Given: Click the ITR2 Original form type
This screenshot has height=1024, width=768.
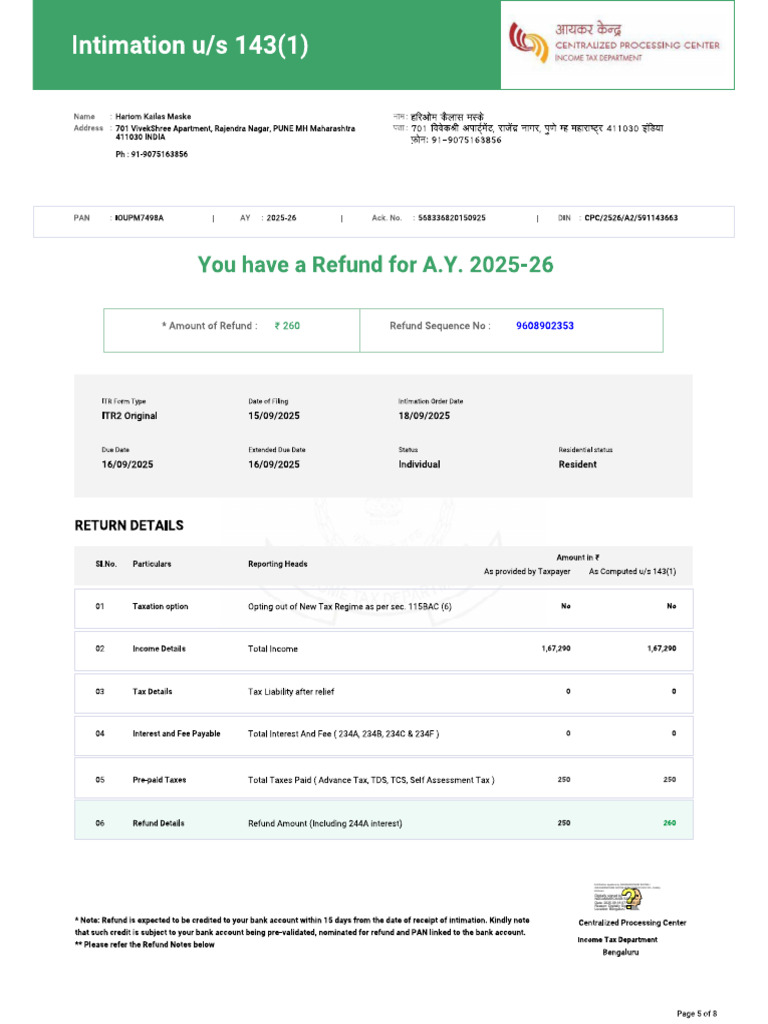Looking at the screenshot, I should (x=129, y=416).
